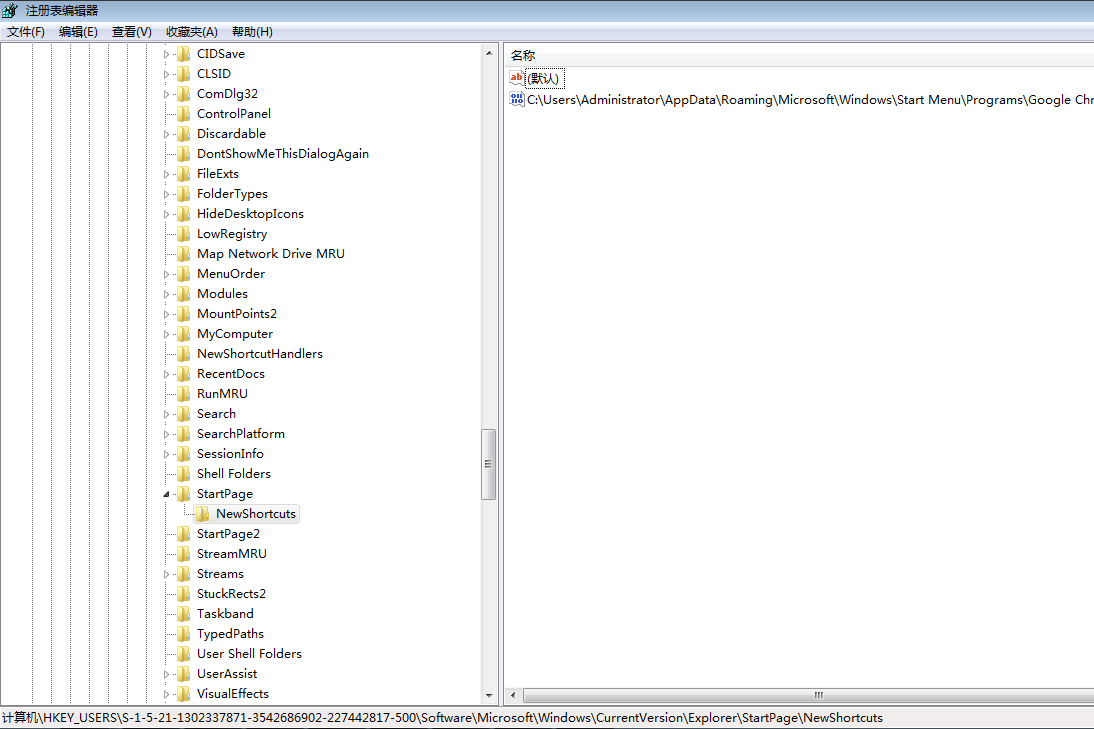Click the Search folder icon
This screenshot has width=1094, height=729.
point(183,414)
